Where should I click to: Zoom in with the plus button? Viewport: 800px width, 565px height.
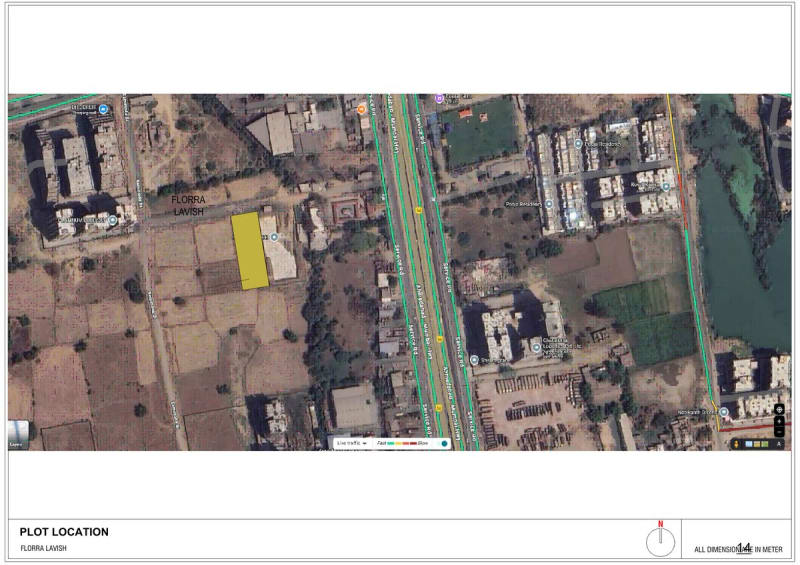point(779,421)
